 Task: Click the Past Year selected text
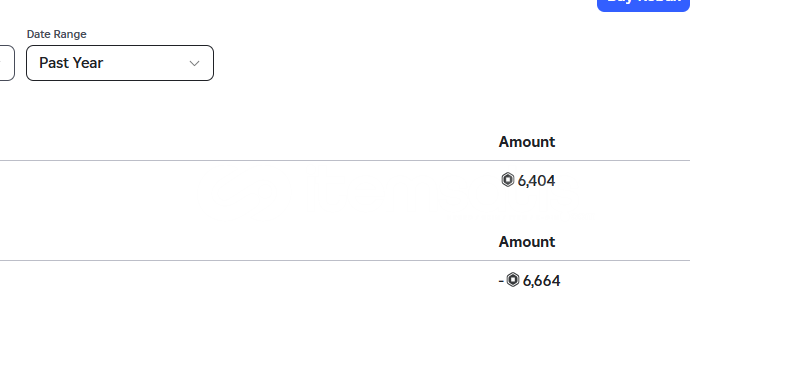point(71,63)
